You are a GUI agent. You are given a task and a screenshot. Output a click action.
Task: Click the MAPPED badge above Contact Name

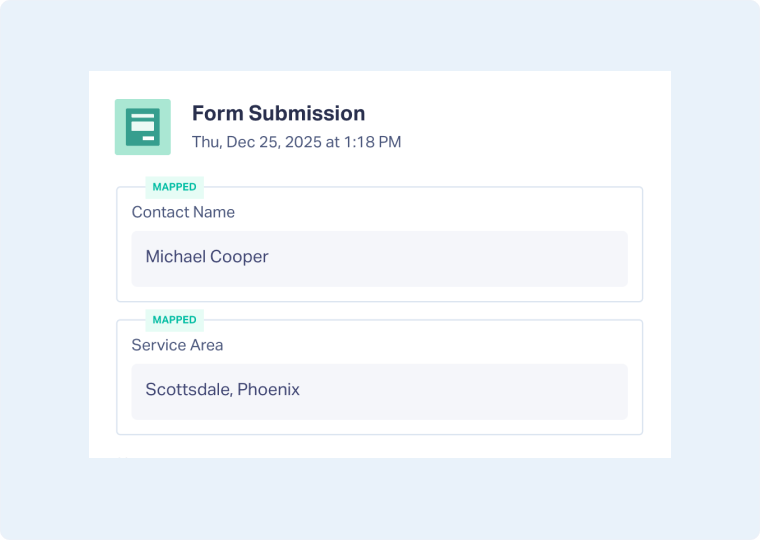pos(174,187)
